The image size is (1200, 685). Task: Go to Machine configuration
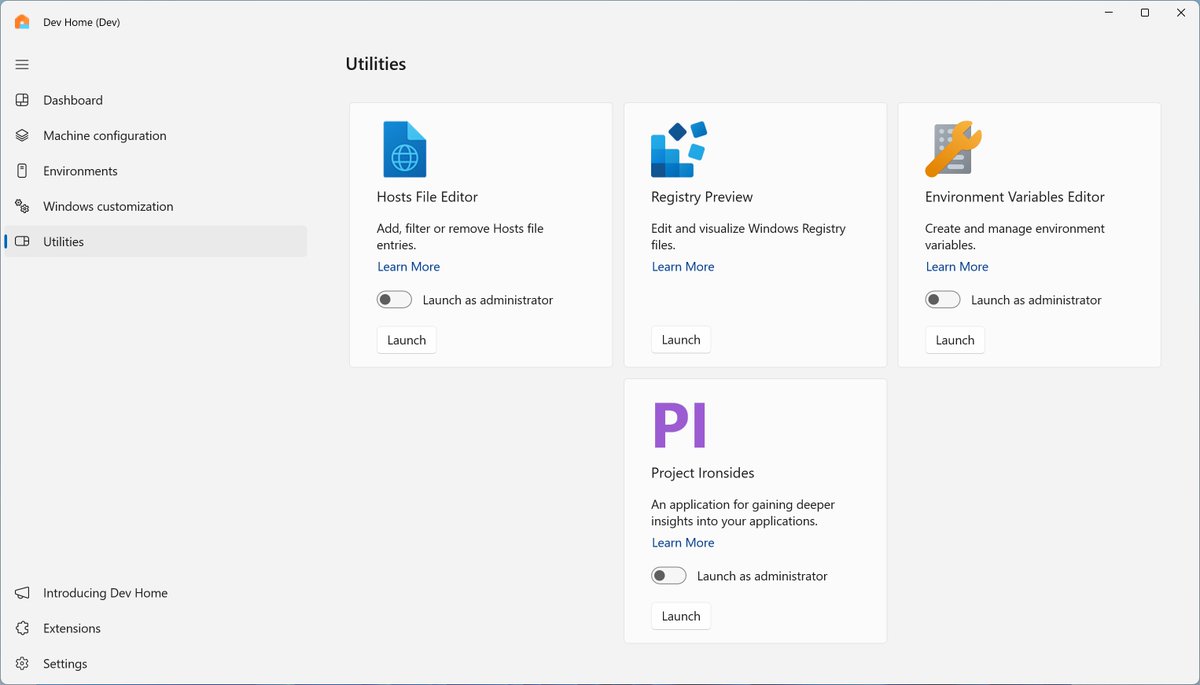point(156,136)
